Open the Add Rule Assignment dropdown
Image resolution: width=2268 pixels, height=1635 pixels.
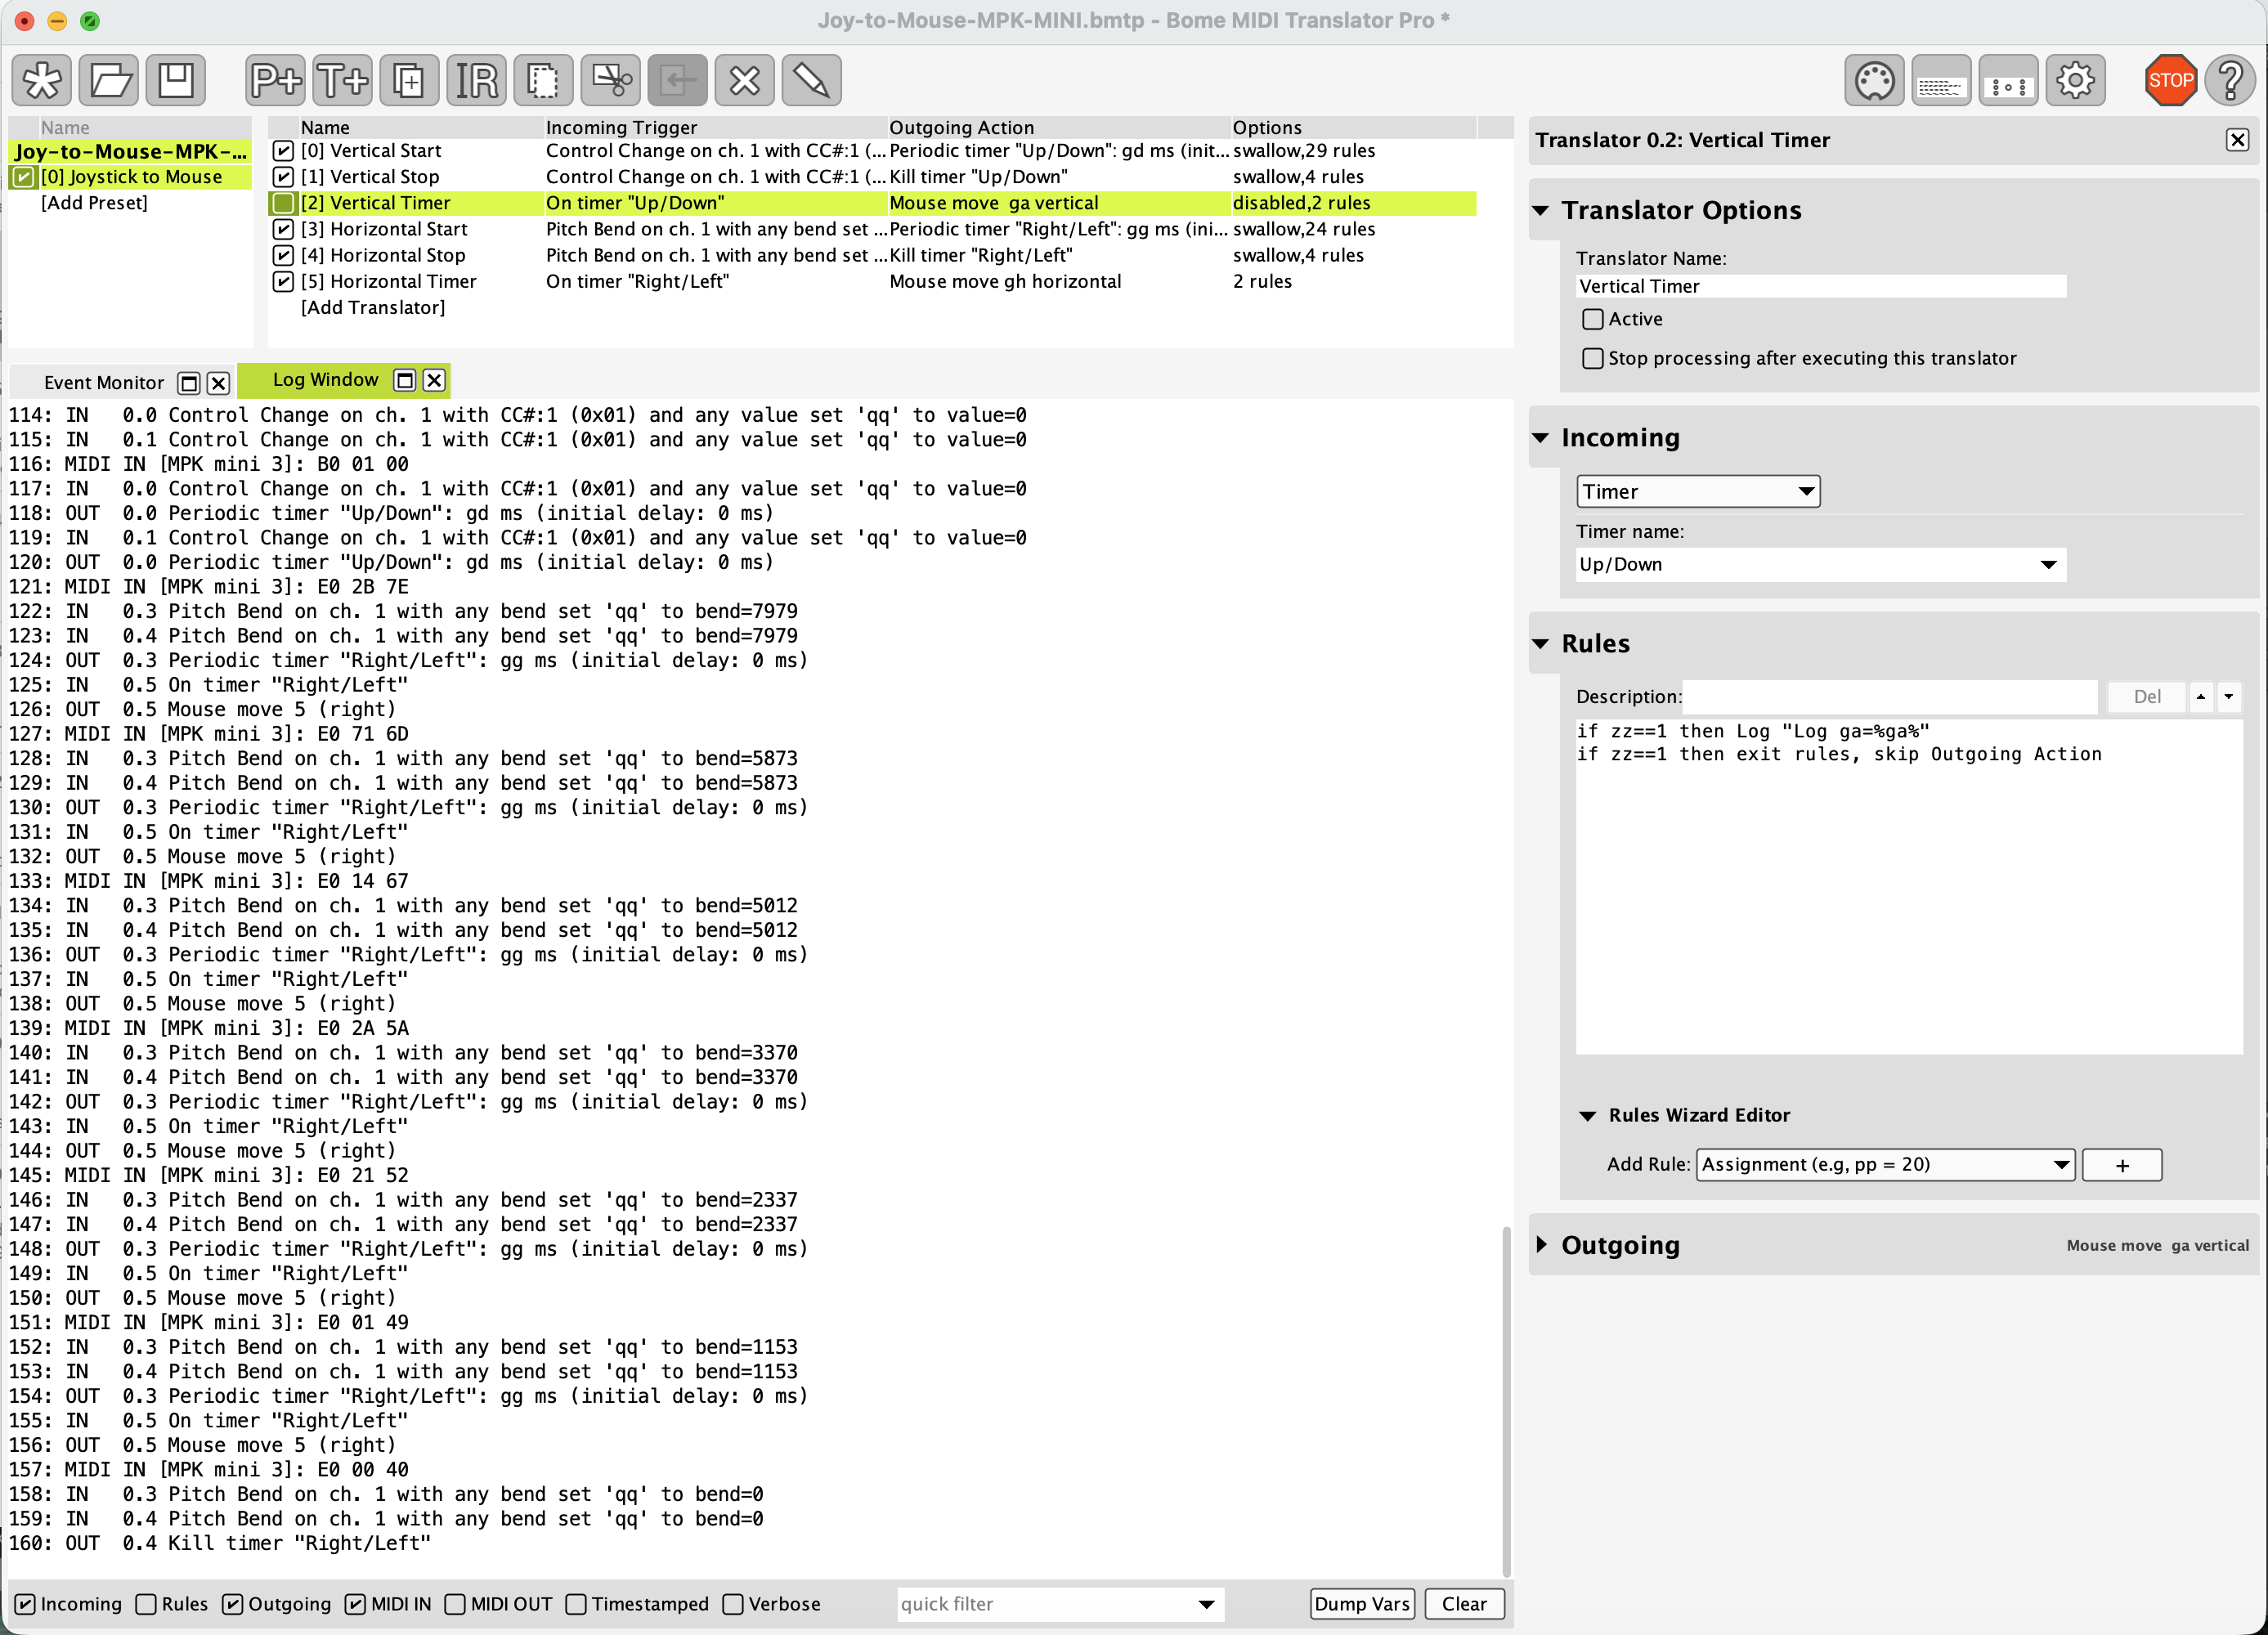click(x=1885, y=1164)
